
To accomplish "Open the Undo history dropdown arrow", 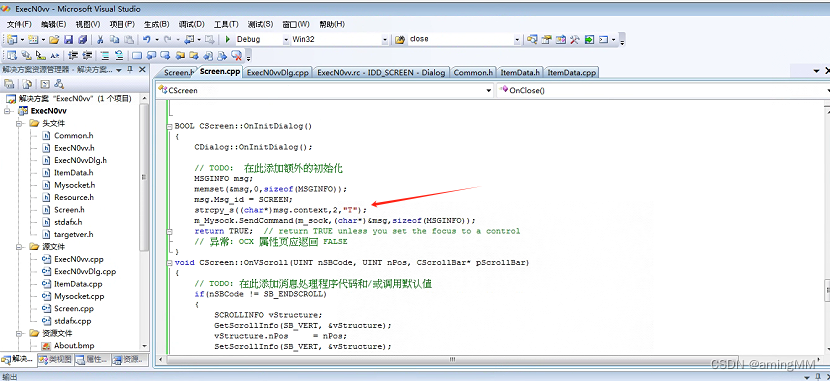I will [157, 39].
